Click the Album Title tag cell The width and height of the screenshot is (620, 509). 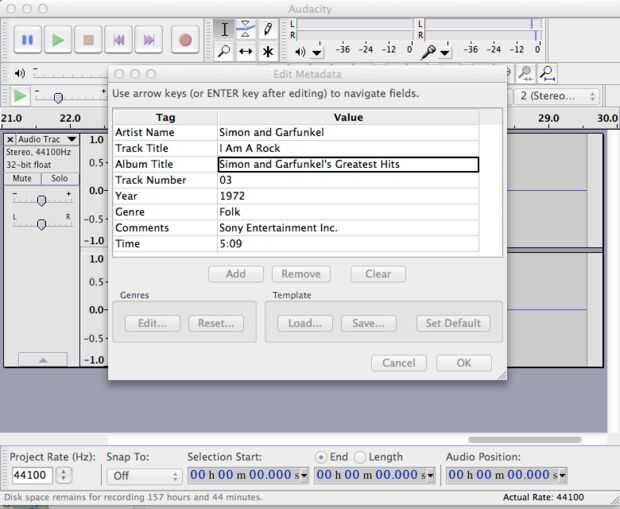pos(165,164)
